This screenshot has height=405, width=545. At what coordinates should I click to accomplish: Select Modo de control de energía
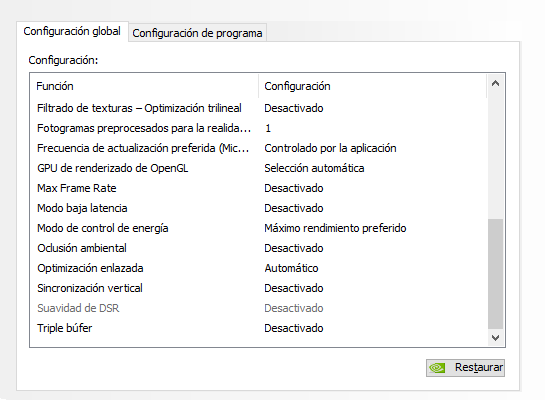[259, 228]
